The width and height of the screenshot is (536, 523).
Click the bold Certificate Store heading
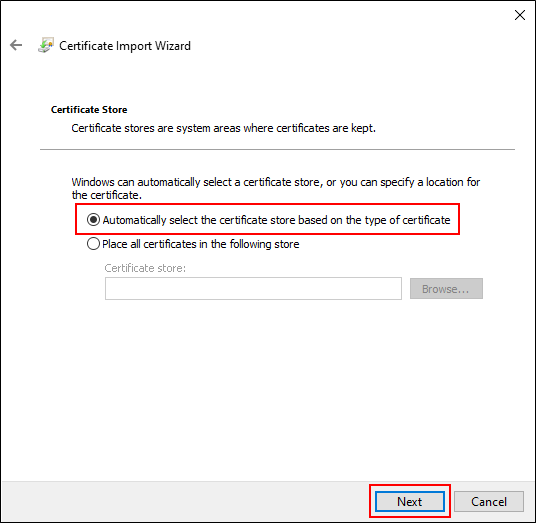coord(89,110)
